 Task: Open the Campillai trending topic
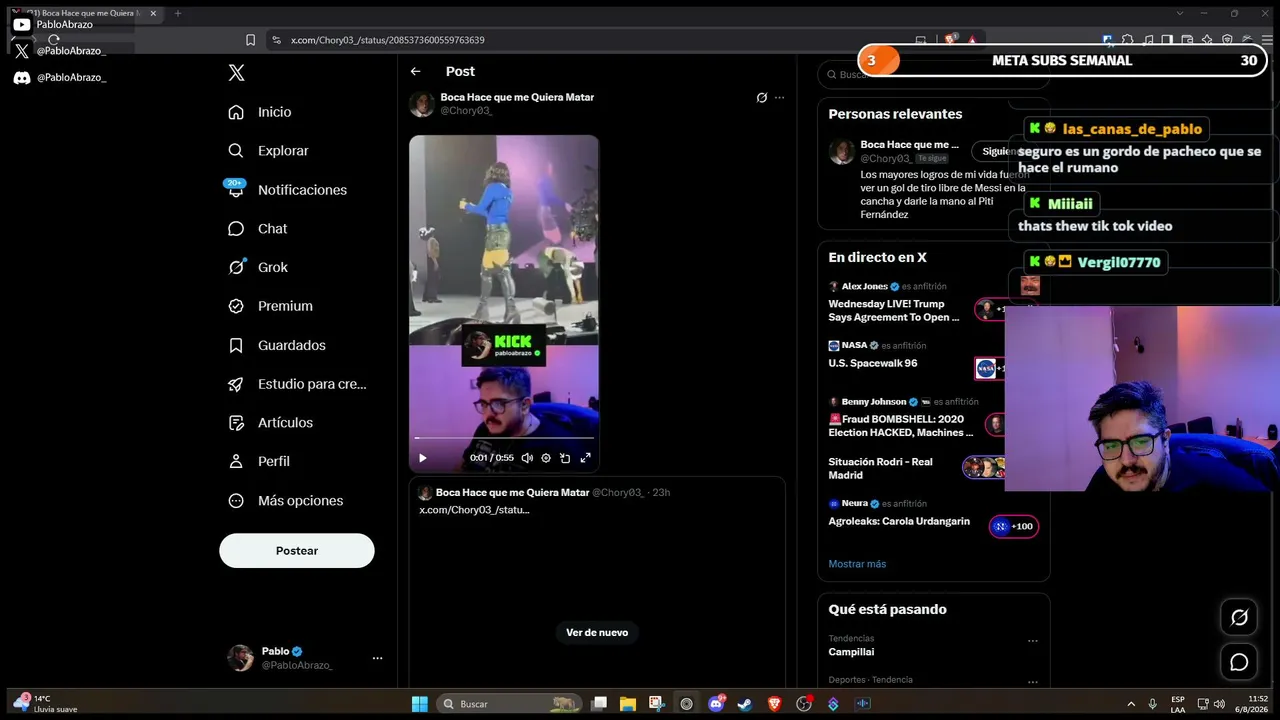pos(851,652)
